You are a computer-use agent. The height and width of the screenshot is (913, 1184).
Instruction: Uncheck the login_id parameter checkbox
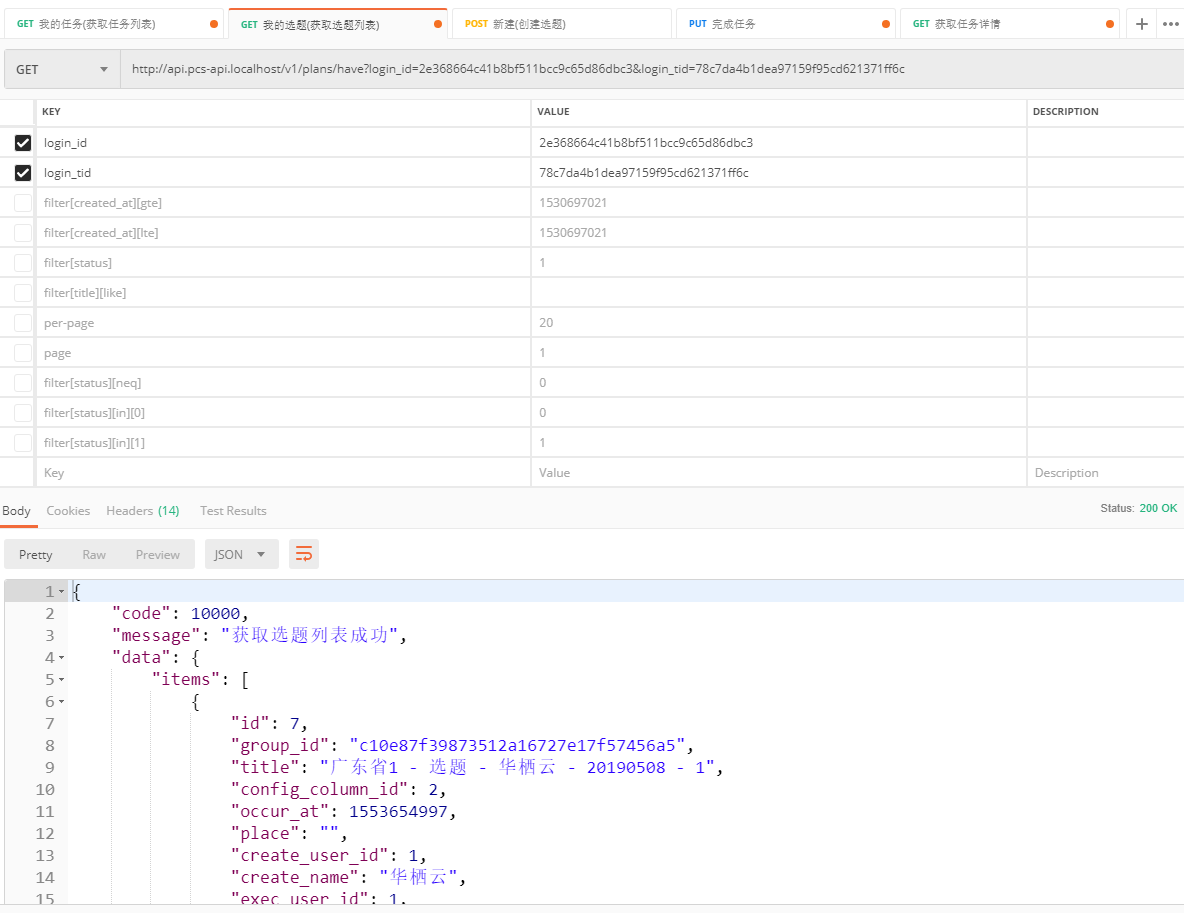23,143
